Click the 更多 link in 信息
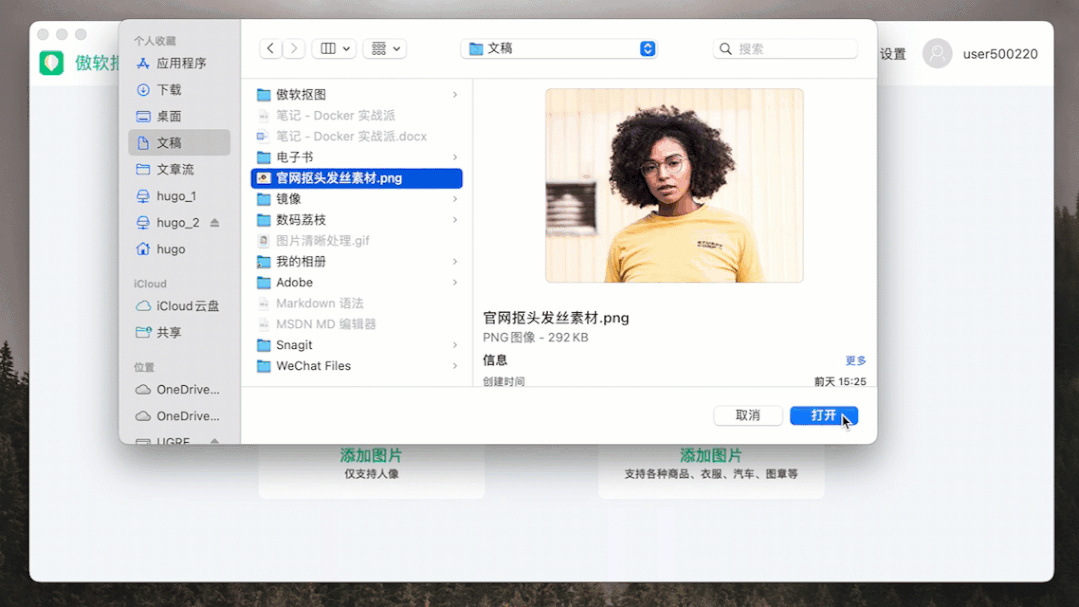The image size is (1079, 607). tap(855, 361)
